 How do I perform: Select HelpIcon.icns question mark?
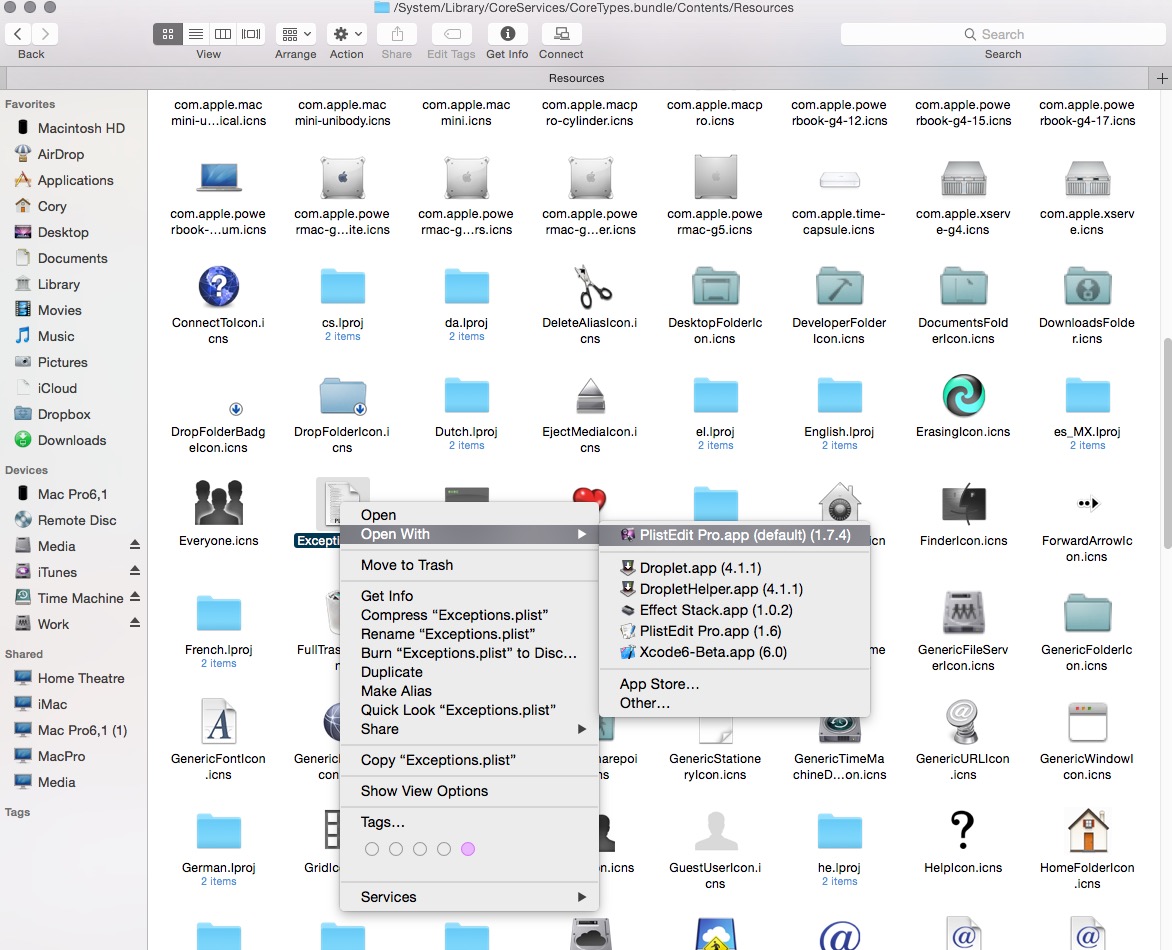coord(963,830)
